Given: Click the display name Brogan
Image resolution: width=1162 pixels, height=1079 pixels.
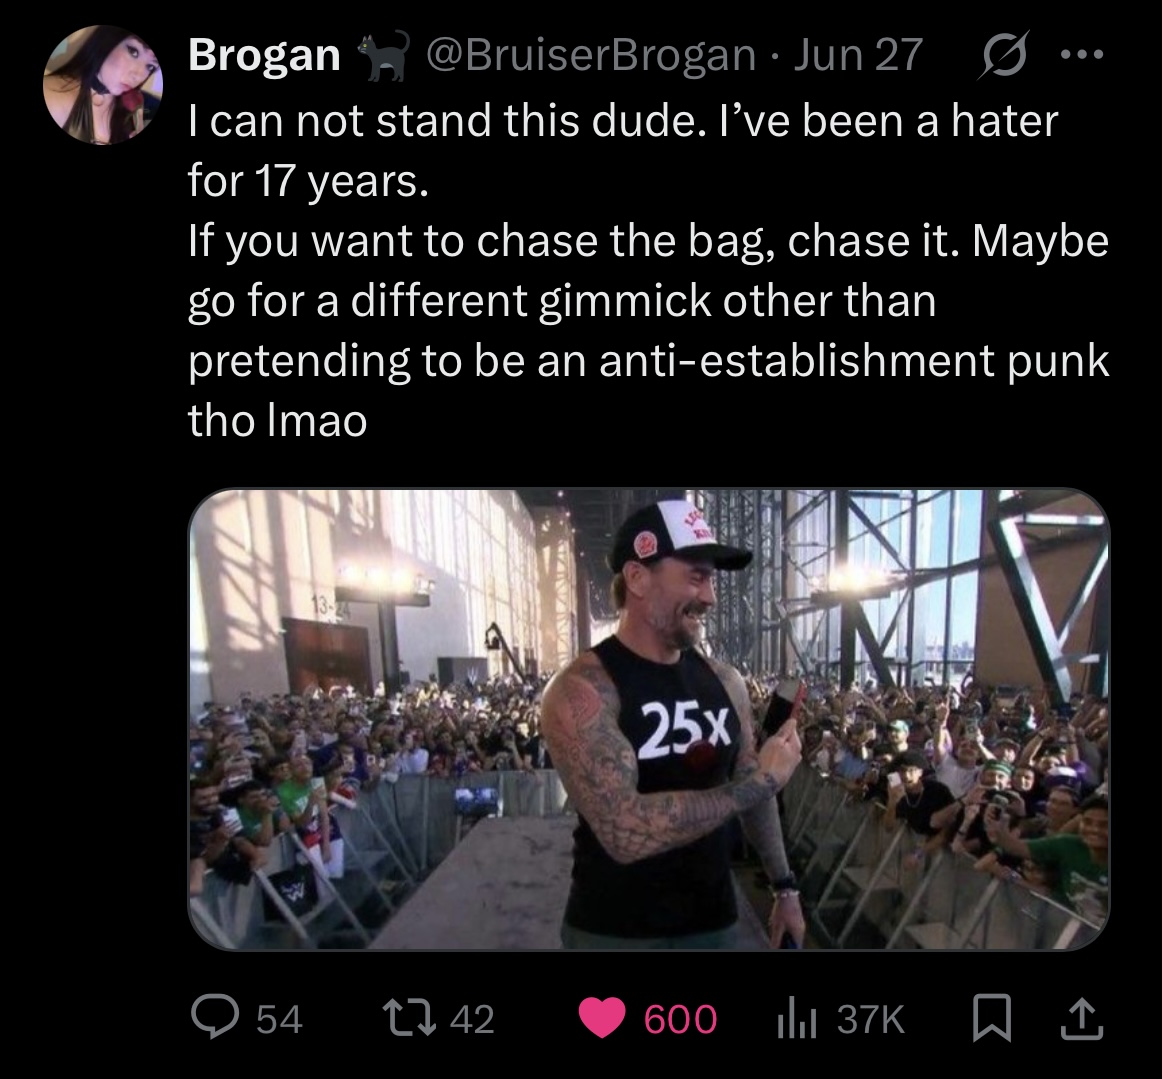Looking at the screenshot, I should (264, 55).
